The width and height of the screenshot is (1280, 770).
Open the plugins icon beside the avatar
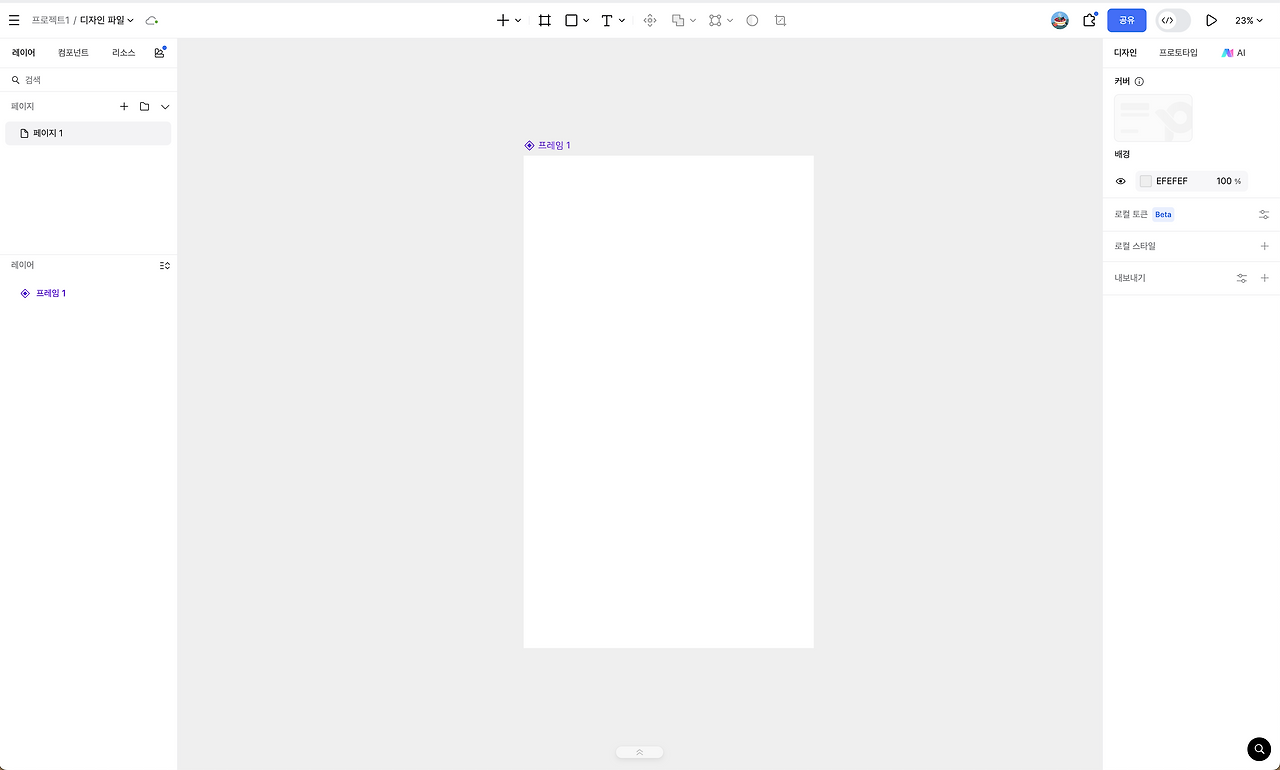[x=1090, y=20]
